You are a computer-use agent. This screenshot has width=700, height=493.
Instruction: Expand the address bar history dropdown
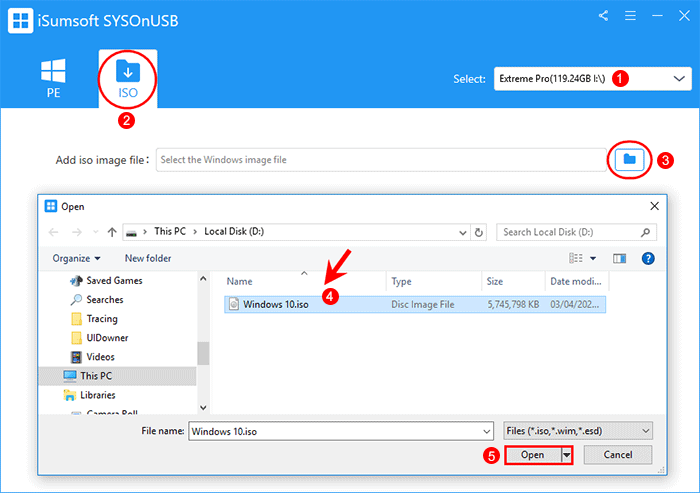point(462,232)
